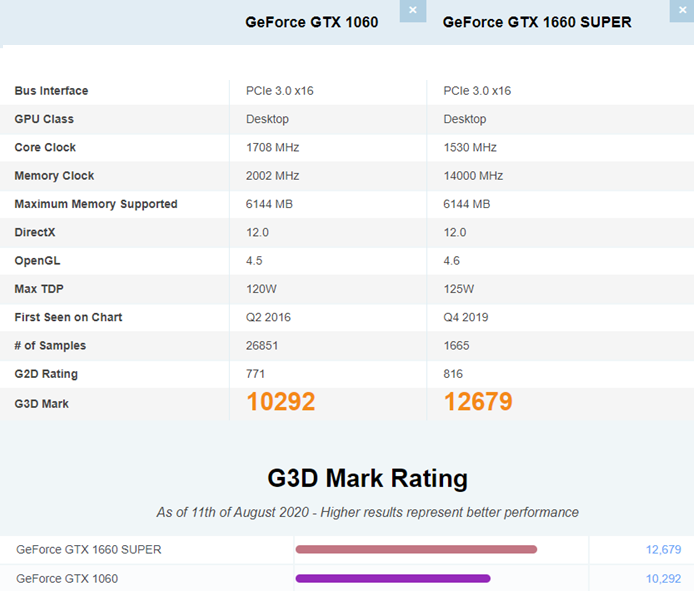694x591 pixels.
Task: Click the GTX 1060 purple rating bar
Action: (x=393, y=578)
